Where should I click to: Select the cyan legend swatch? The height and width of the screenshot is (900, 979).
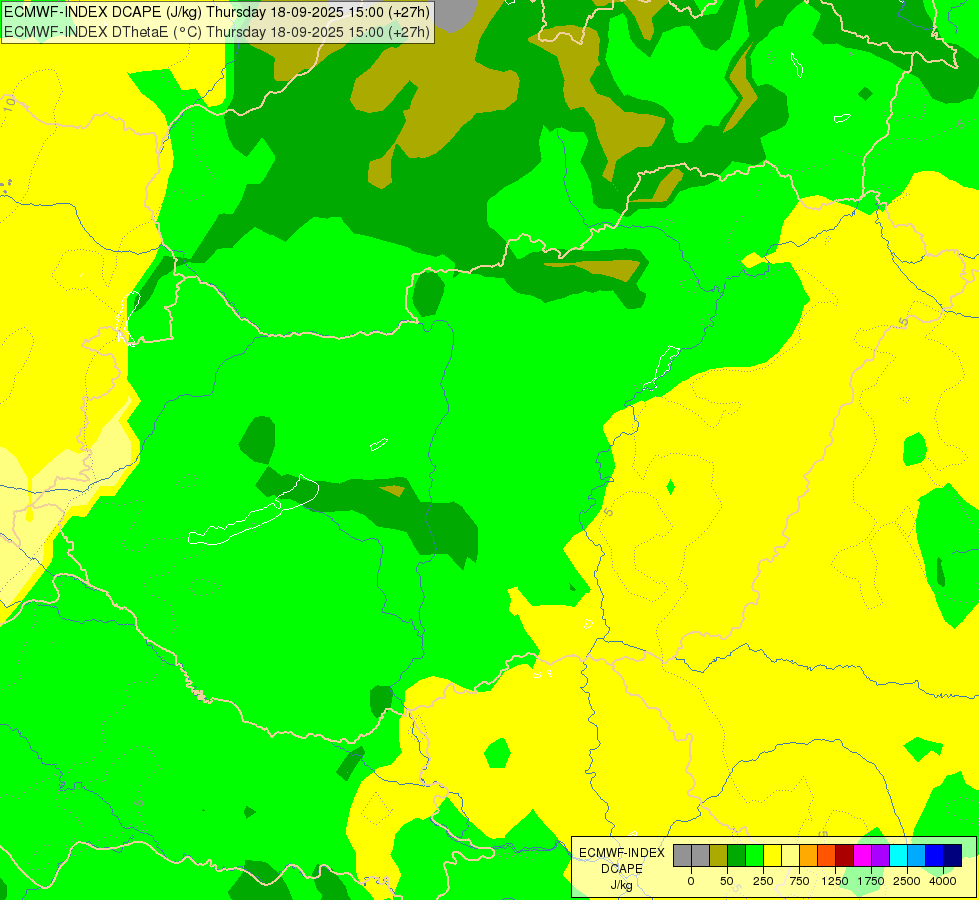pos(898,855)
